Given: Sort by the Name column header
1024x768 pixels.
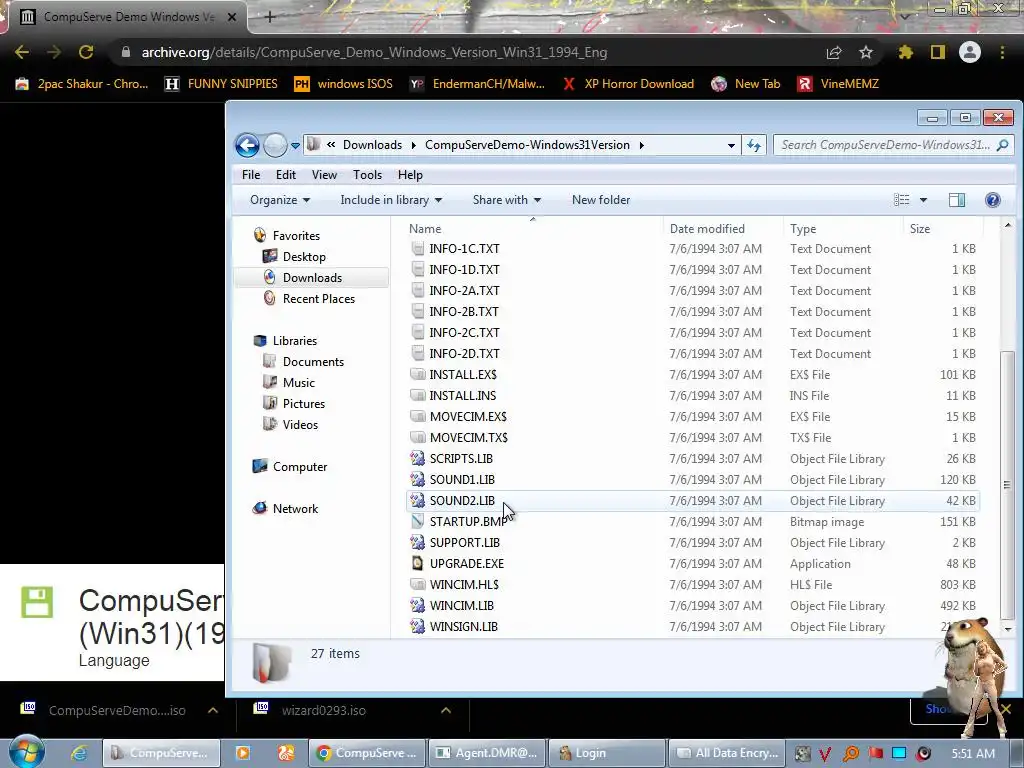Looking at the screenshot, I should (425, 229).
